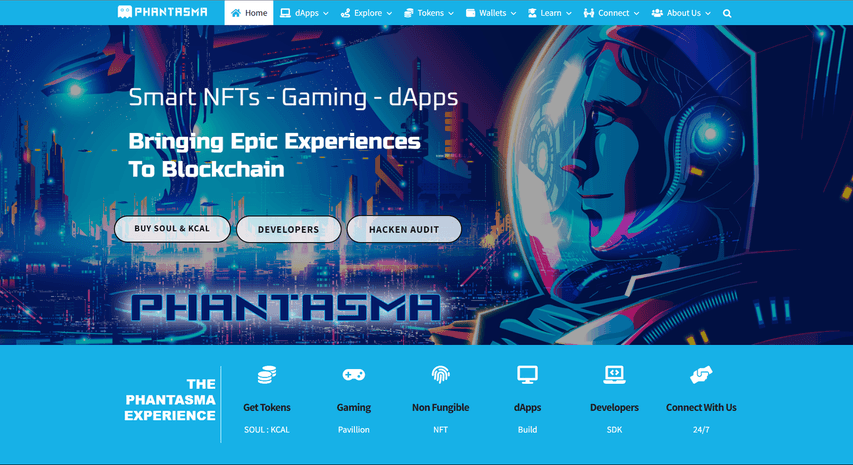Select the Non Fungible fingerprint icon

[x=441, y=375]
